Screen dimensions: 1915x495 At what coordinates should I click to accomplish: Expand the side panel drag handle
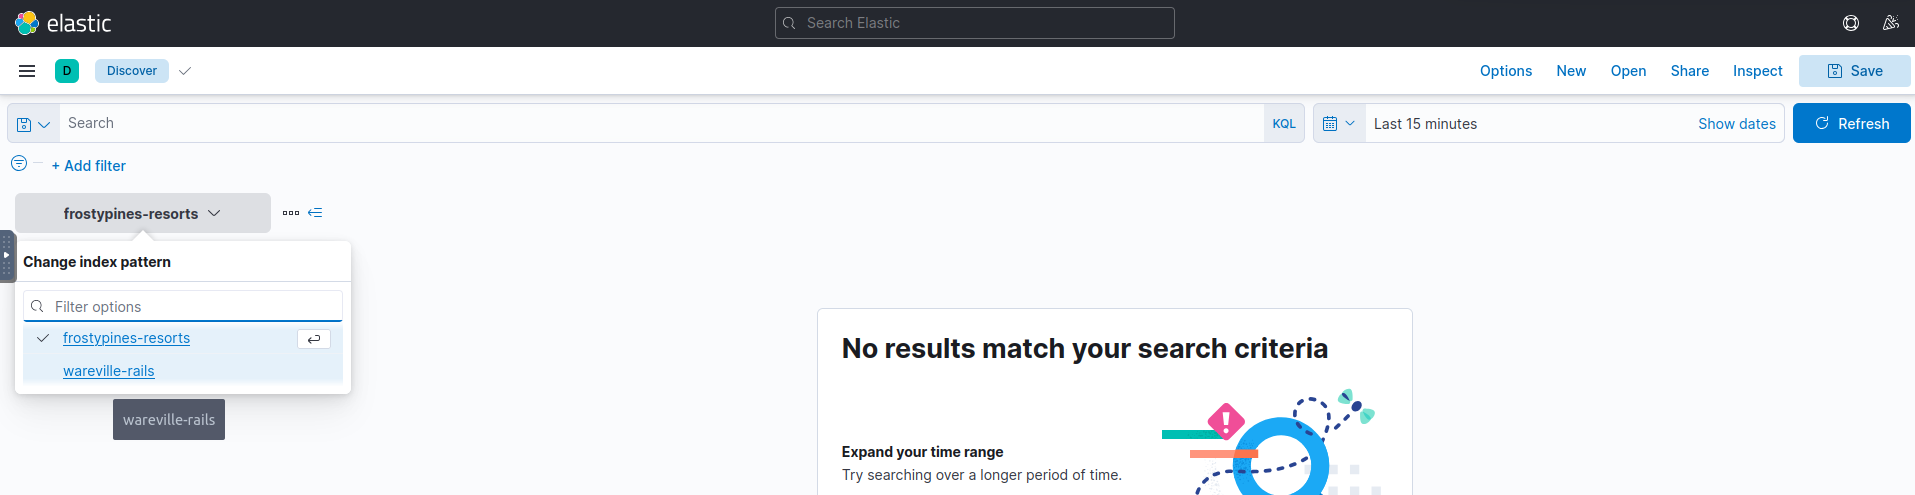7,256
